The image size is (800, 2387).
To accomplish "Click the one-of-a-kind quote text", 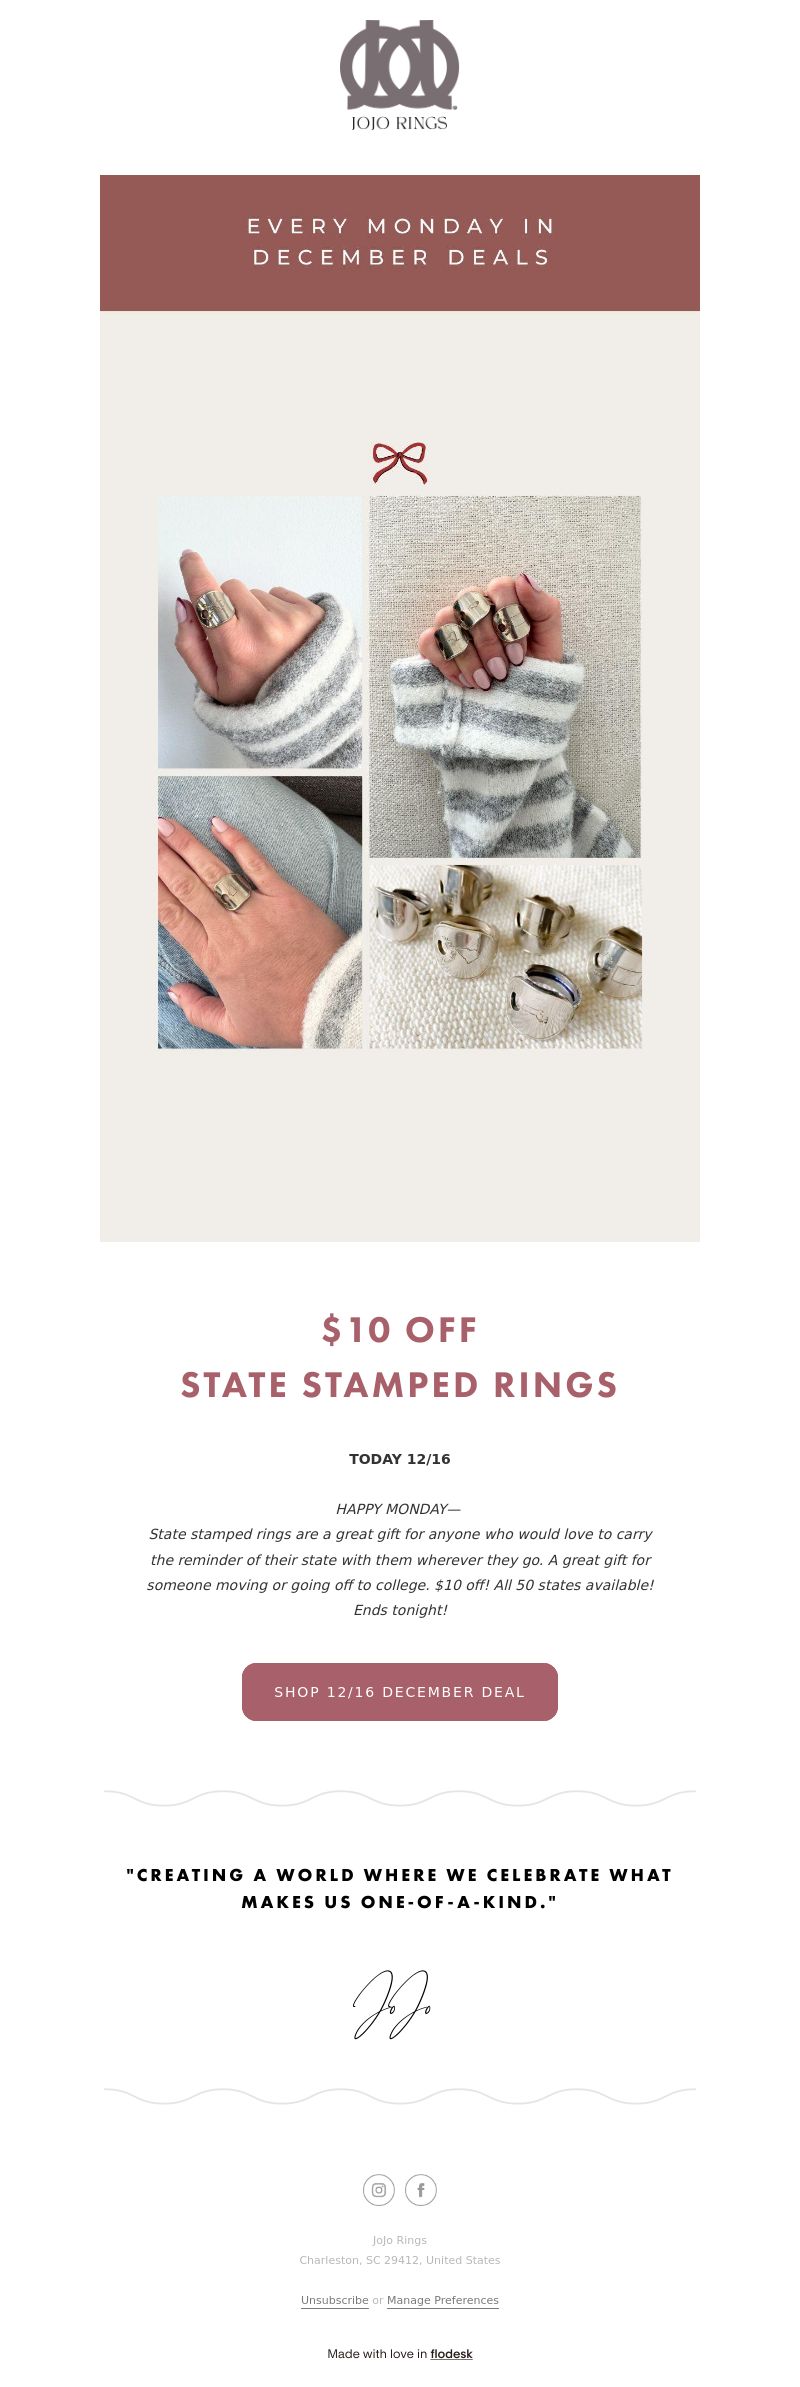I will (x=400, y=1888).
